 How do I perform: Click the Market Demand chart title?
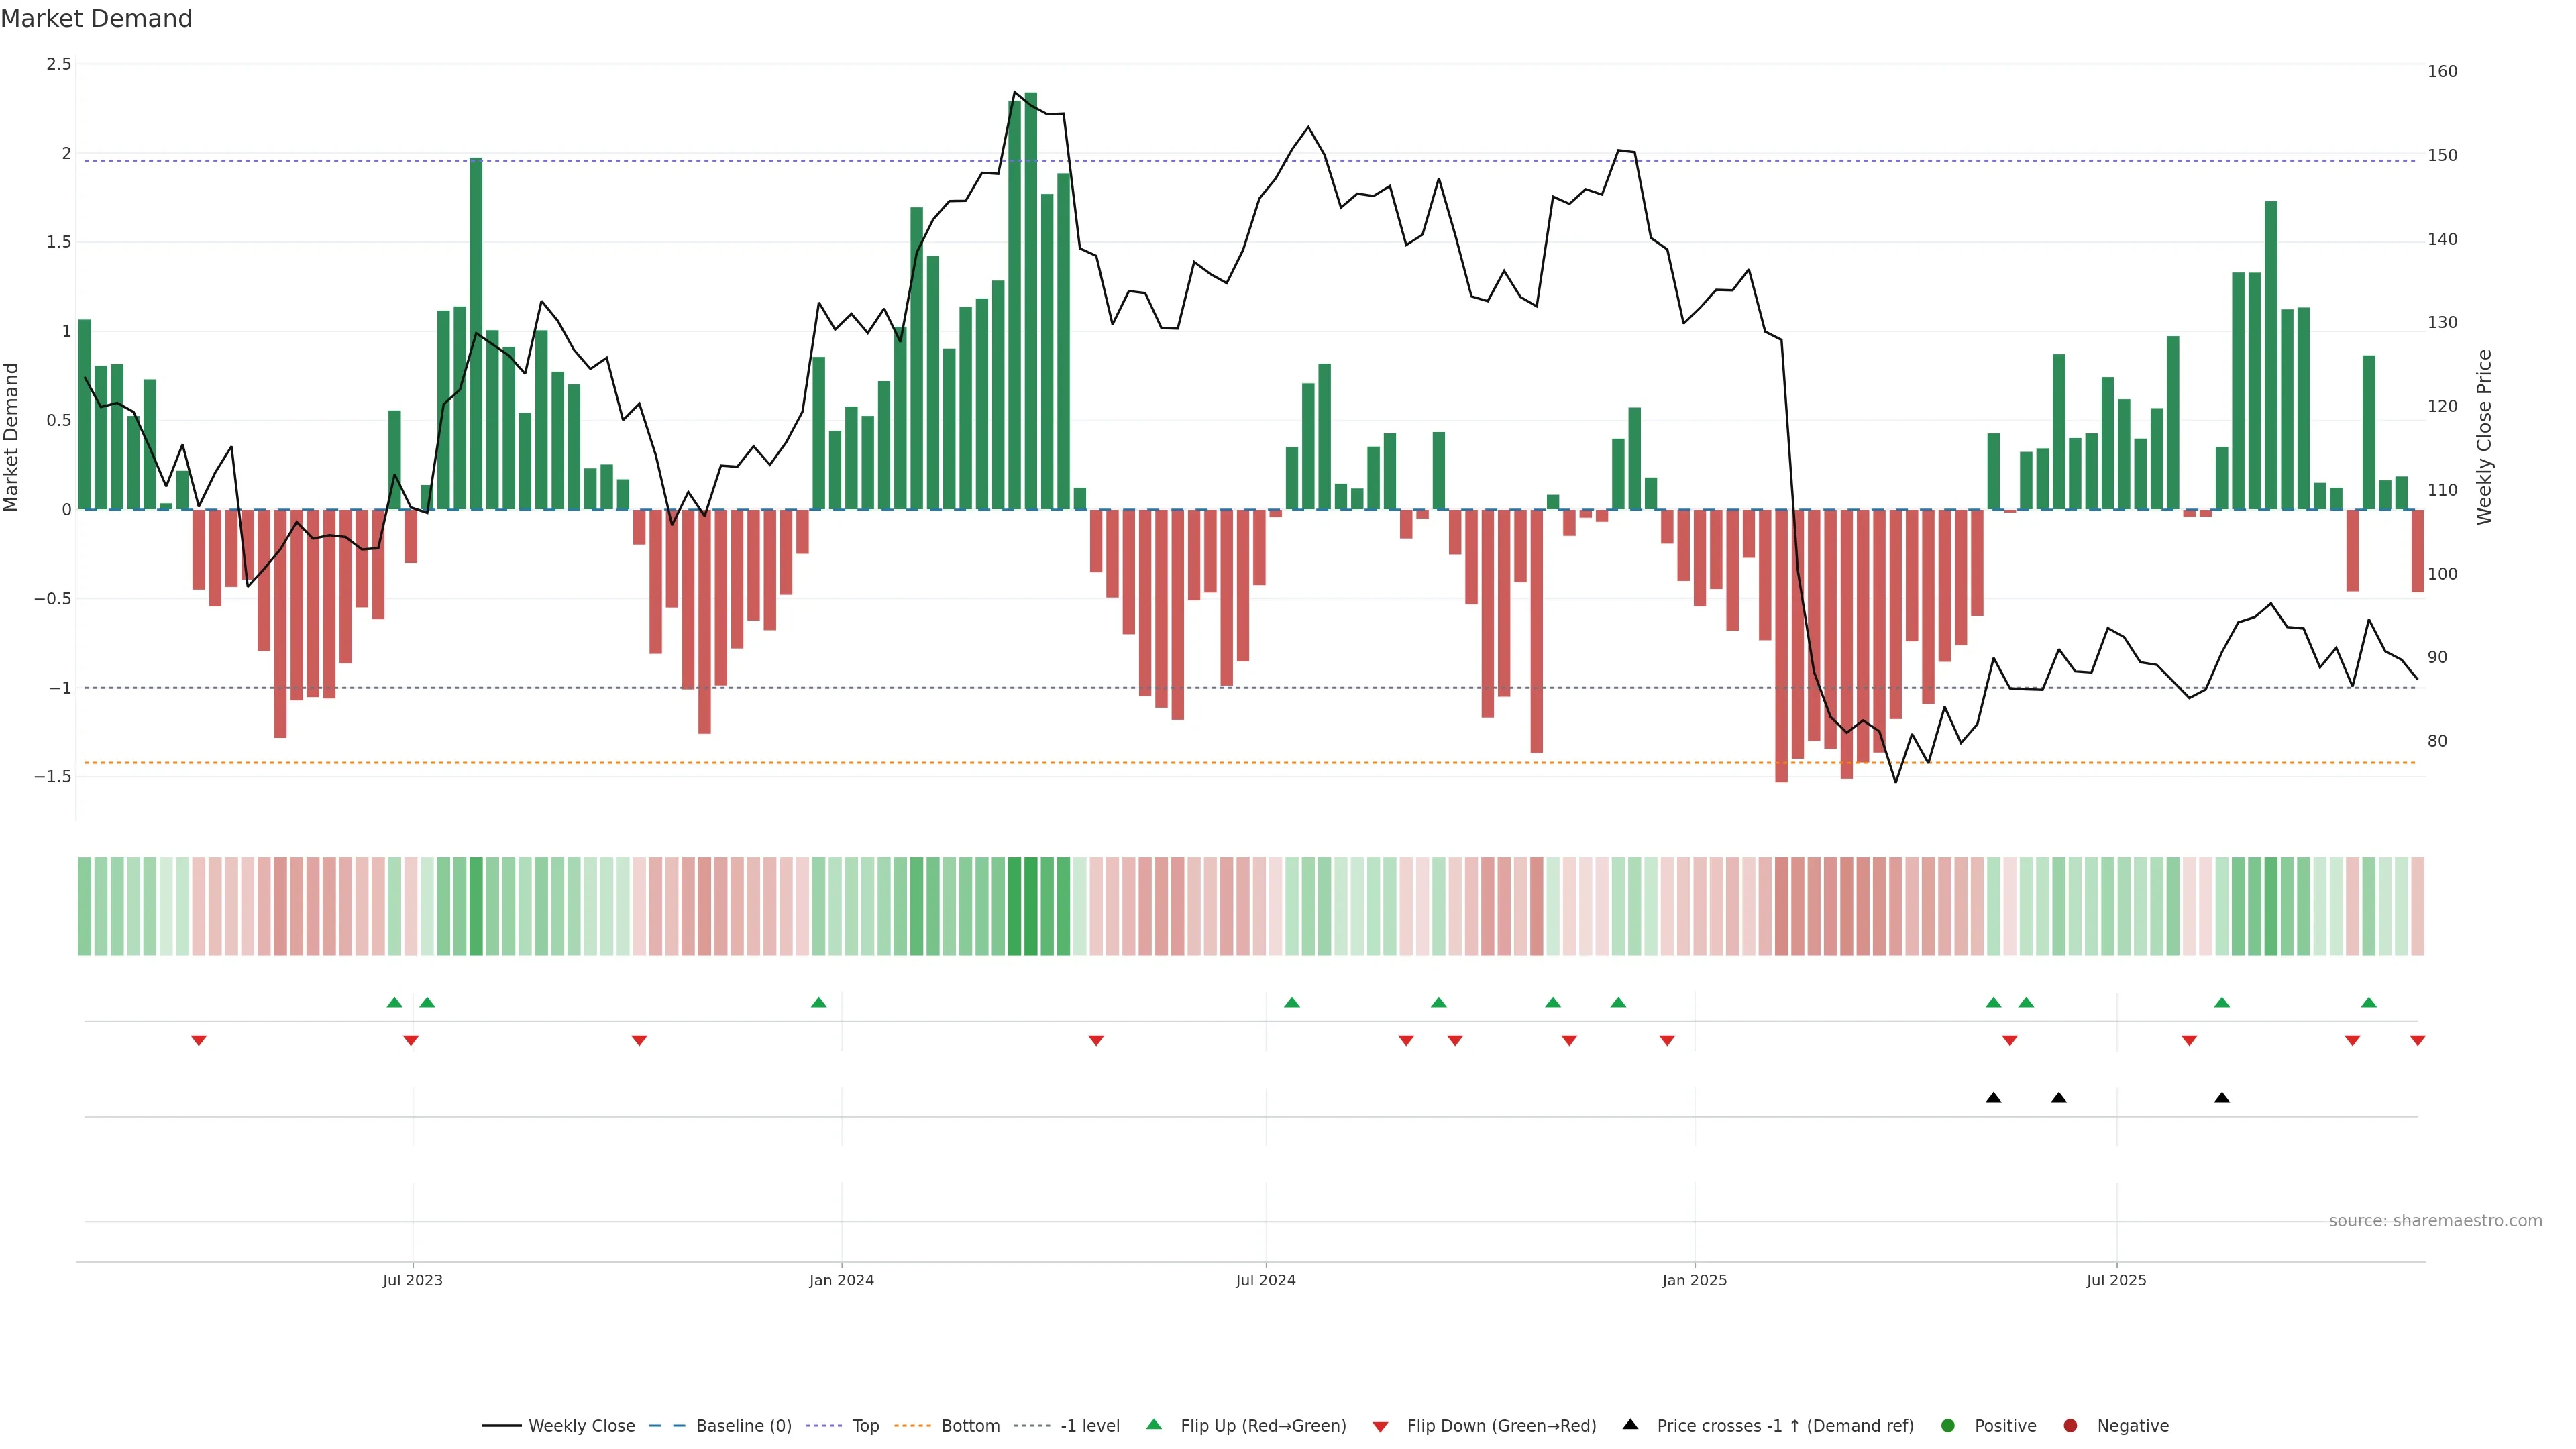(x=96, y=19)
